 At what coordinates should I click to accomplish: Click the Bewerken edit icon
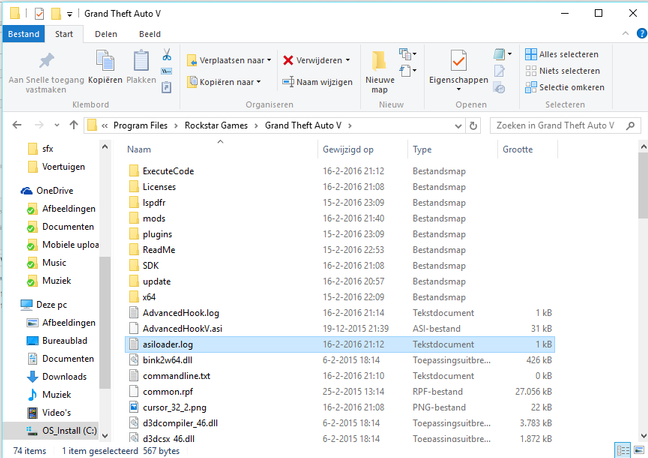point(499,71)
